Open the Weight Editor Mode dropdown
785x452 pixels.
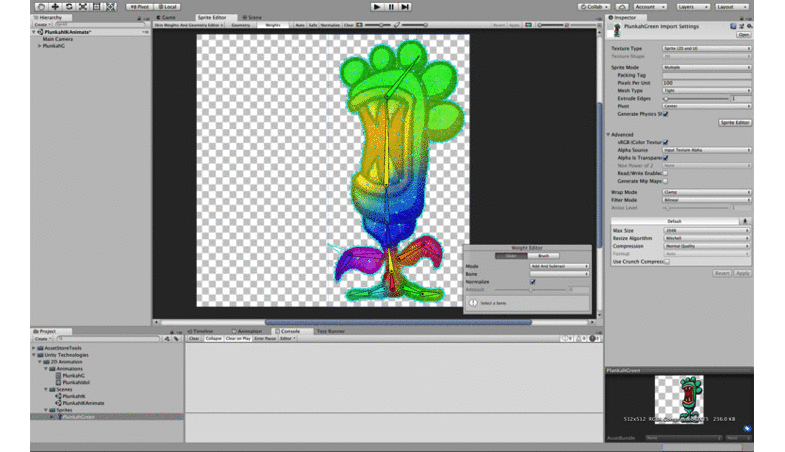coord(559,266)
